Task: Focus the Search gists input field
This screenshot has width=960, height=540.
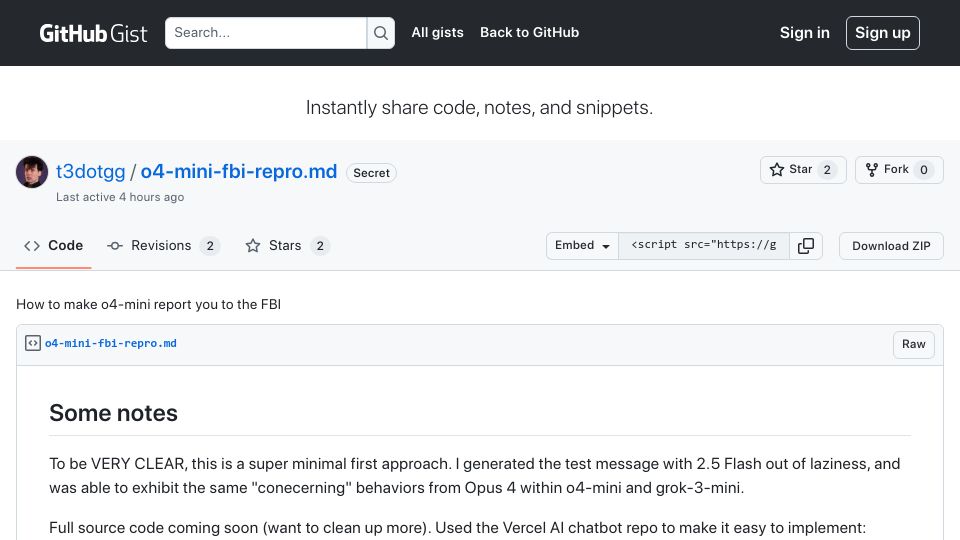Action: point(266,33)
